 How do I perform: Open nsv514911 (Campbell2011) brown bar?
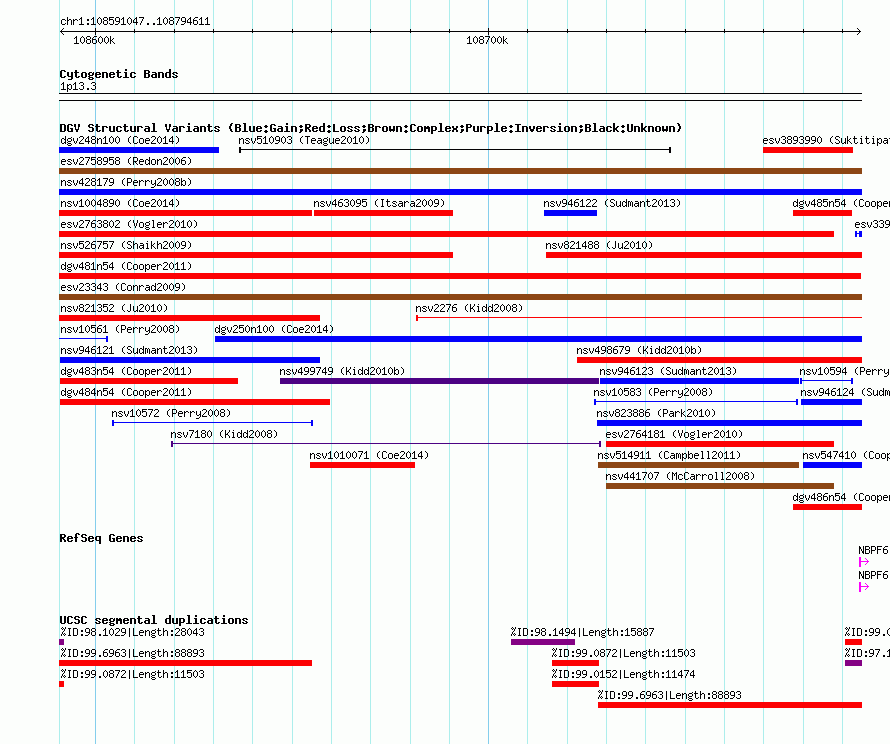point(698,465)
